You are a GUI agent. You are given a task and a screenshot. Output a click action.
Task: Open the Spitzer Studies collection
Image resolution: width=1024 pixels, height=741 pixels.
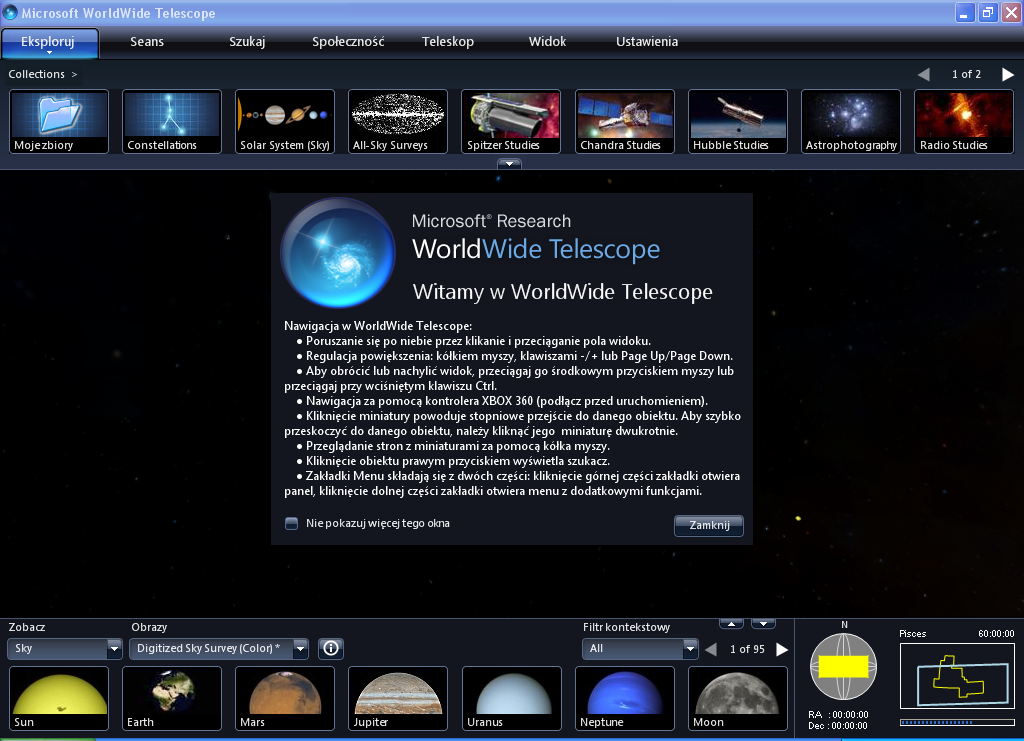click(x=510, y=118)
